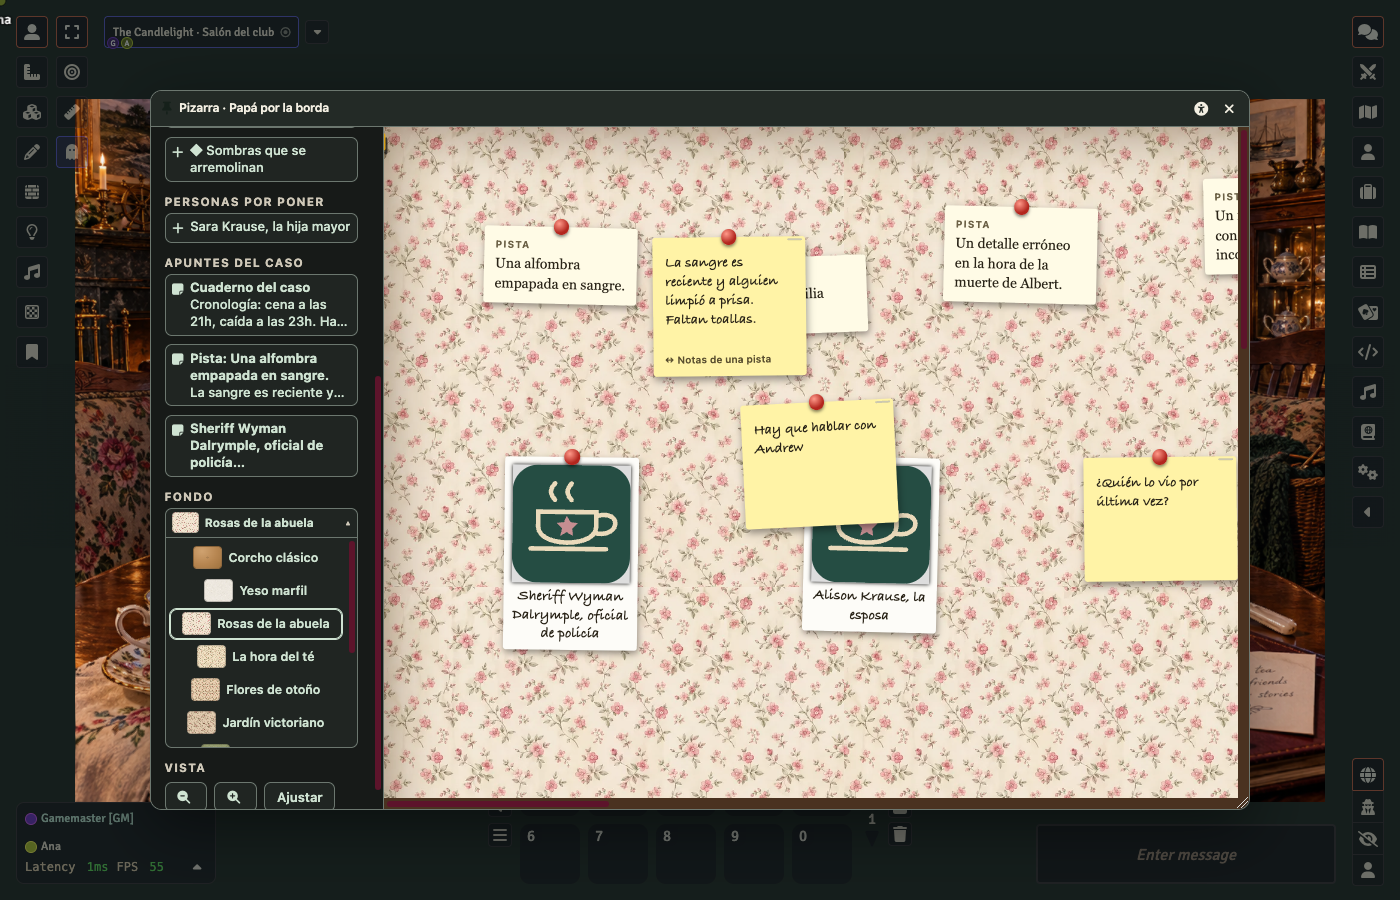Open the game settings cogs icon
This screenshot has height=900, width=1400.
(1367, 472)
